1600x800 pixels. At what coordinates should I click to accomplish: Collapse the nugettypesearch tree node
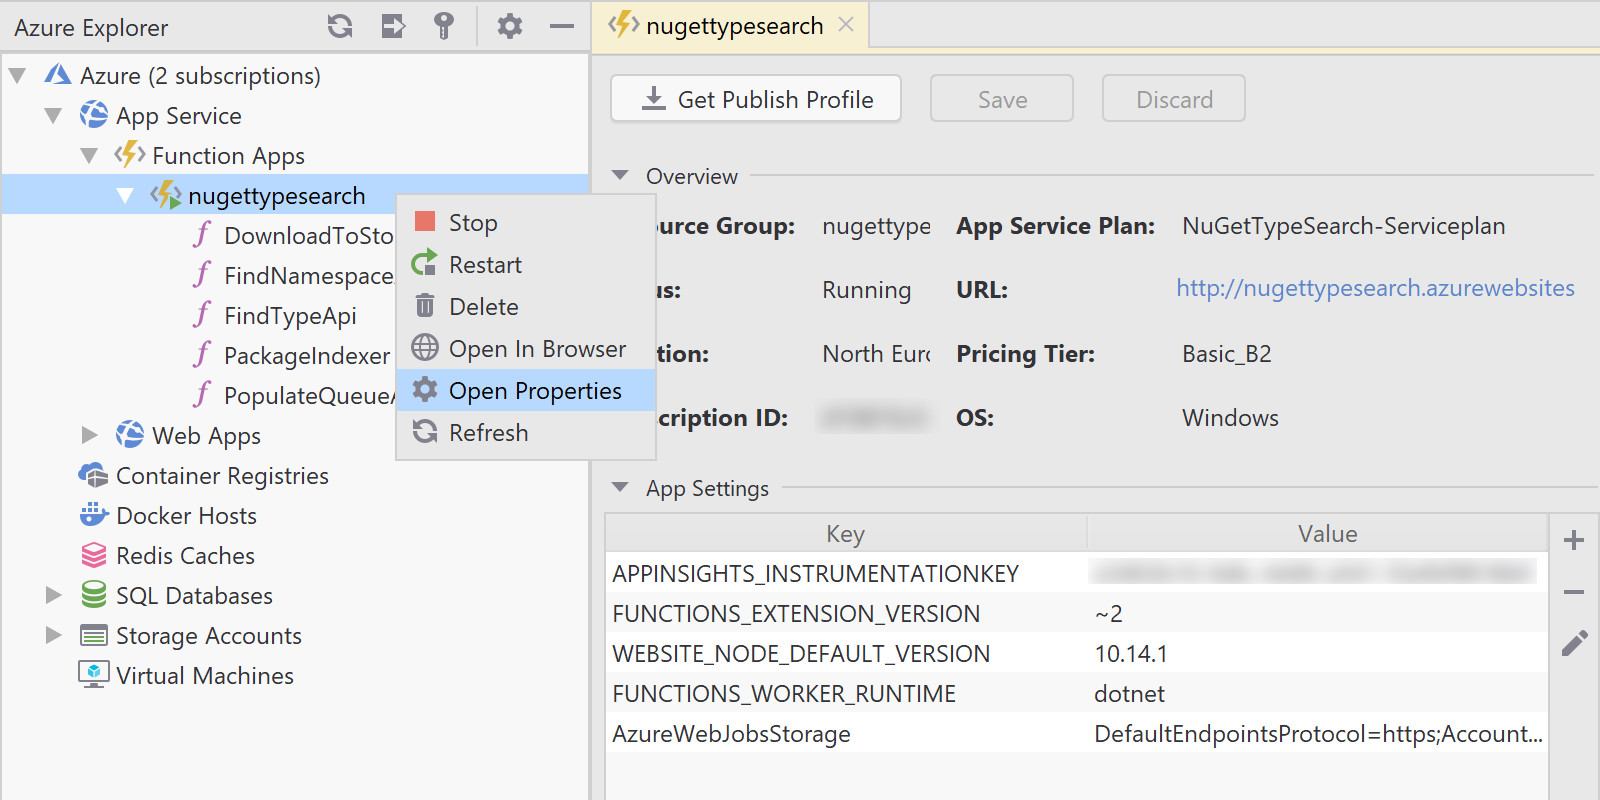(125, 195)
